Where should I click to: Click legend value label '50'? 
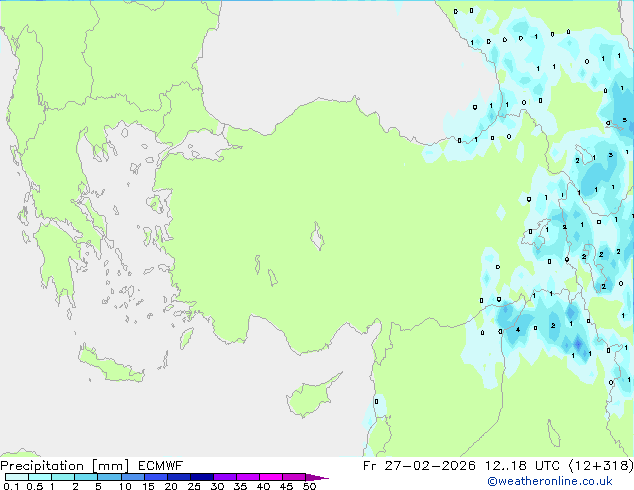click(x=310, y=486)
